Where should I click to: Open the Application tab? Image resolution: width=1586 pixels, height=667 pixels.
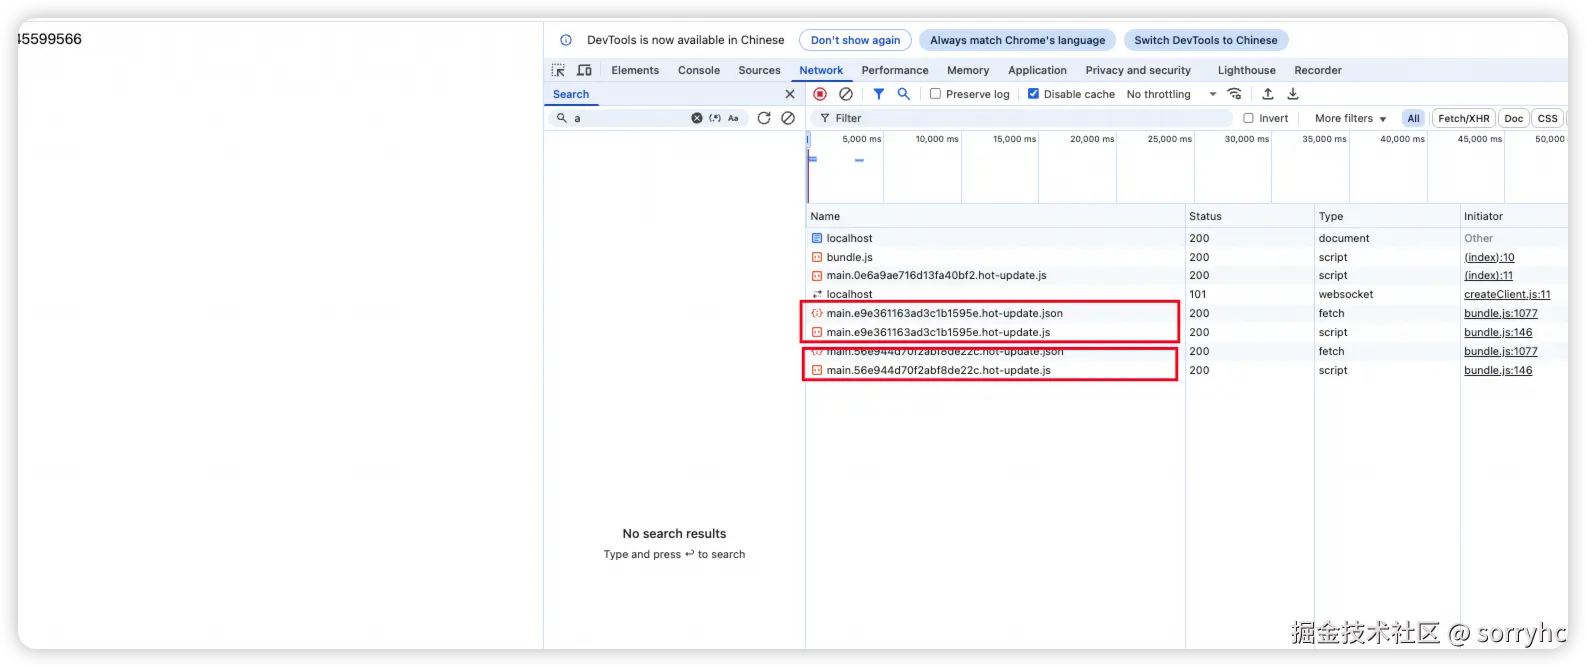click(1037, 70)
